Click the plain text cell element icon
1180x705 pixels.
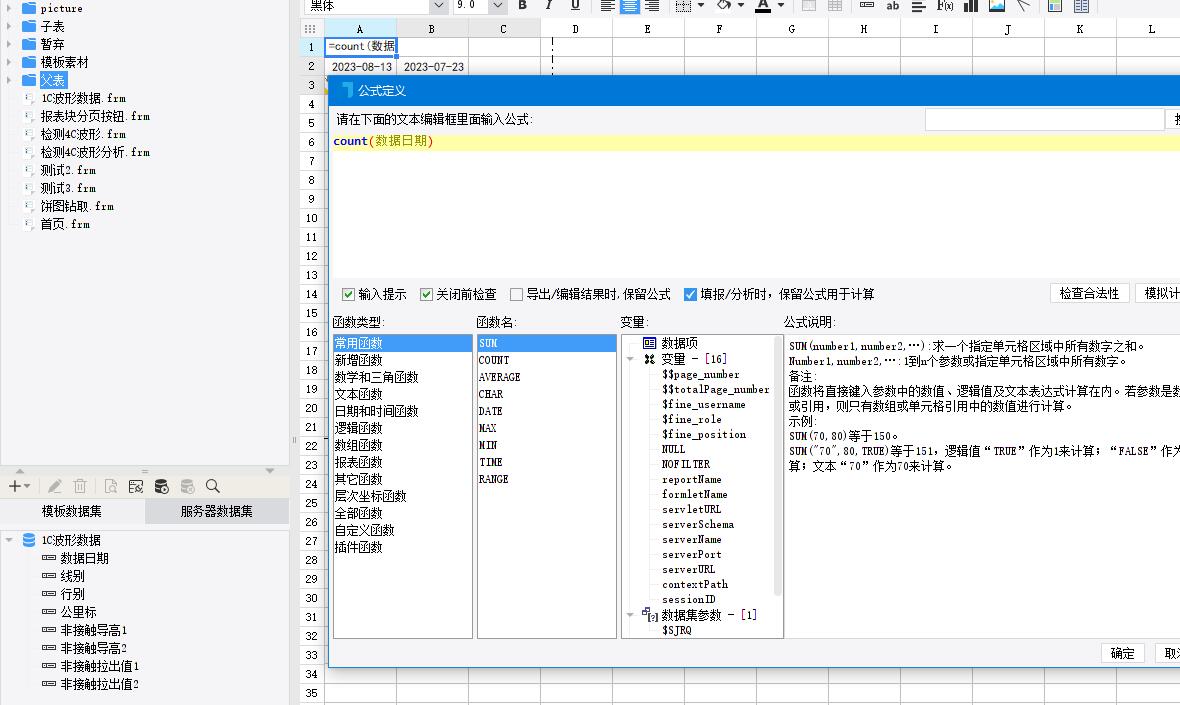point(867,6)
